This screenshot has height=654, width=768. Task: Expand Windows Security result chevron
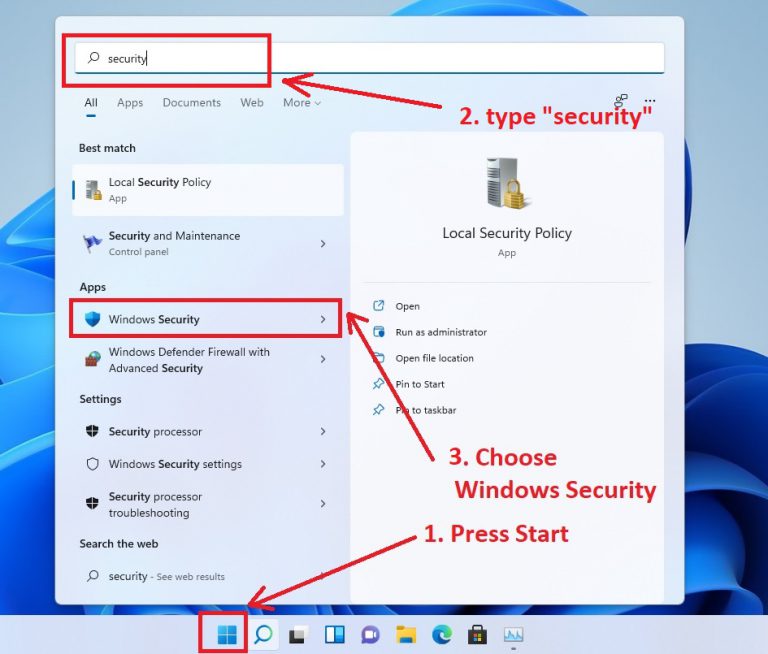[322, 320]
